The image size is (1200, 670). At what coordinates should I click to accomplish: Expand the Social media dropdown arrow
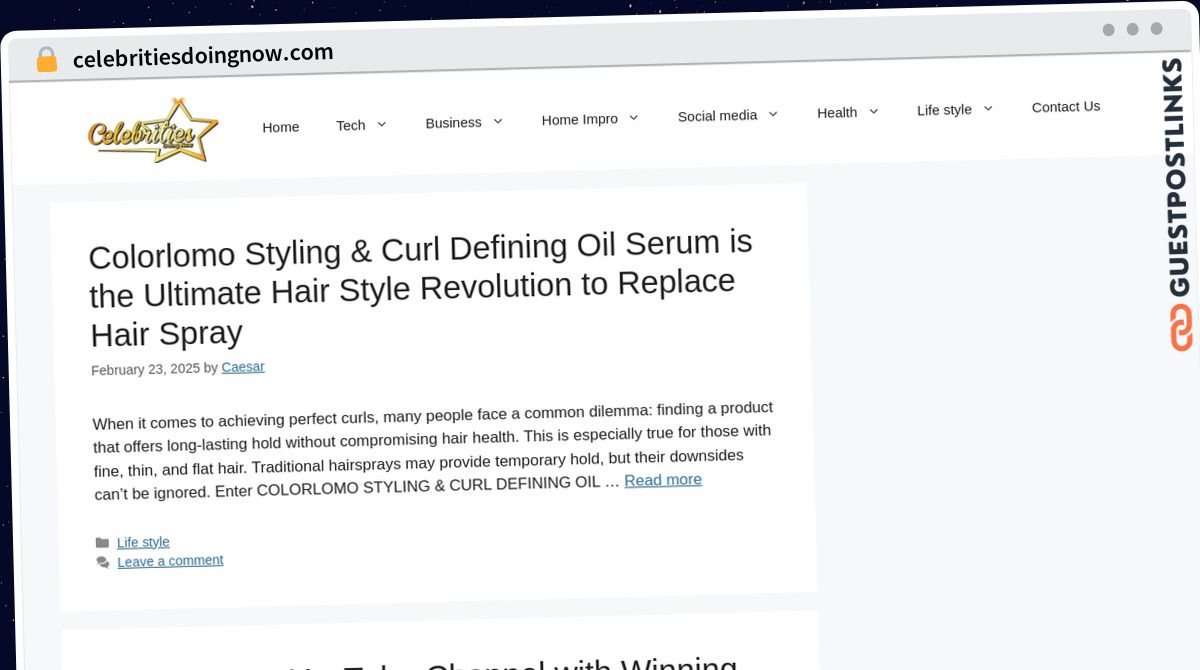(x=772, y=114)
